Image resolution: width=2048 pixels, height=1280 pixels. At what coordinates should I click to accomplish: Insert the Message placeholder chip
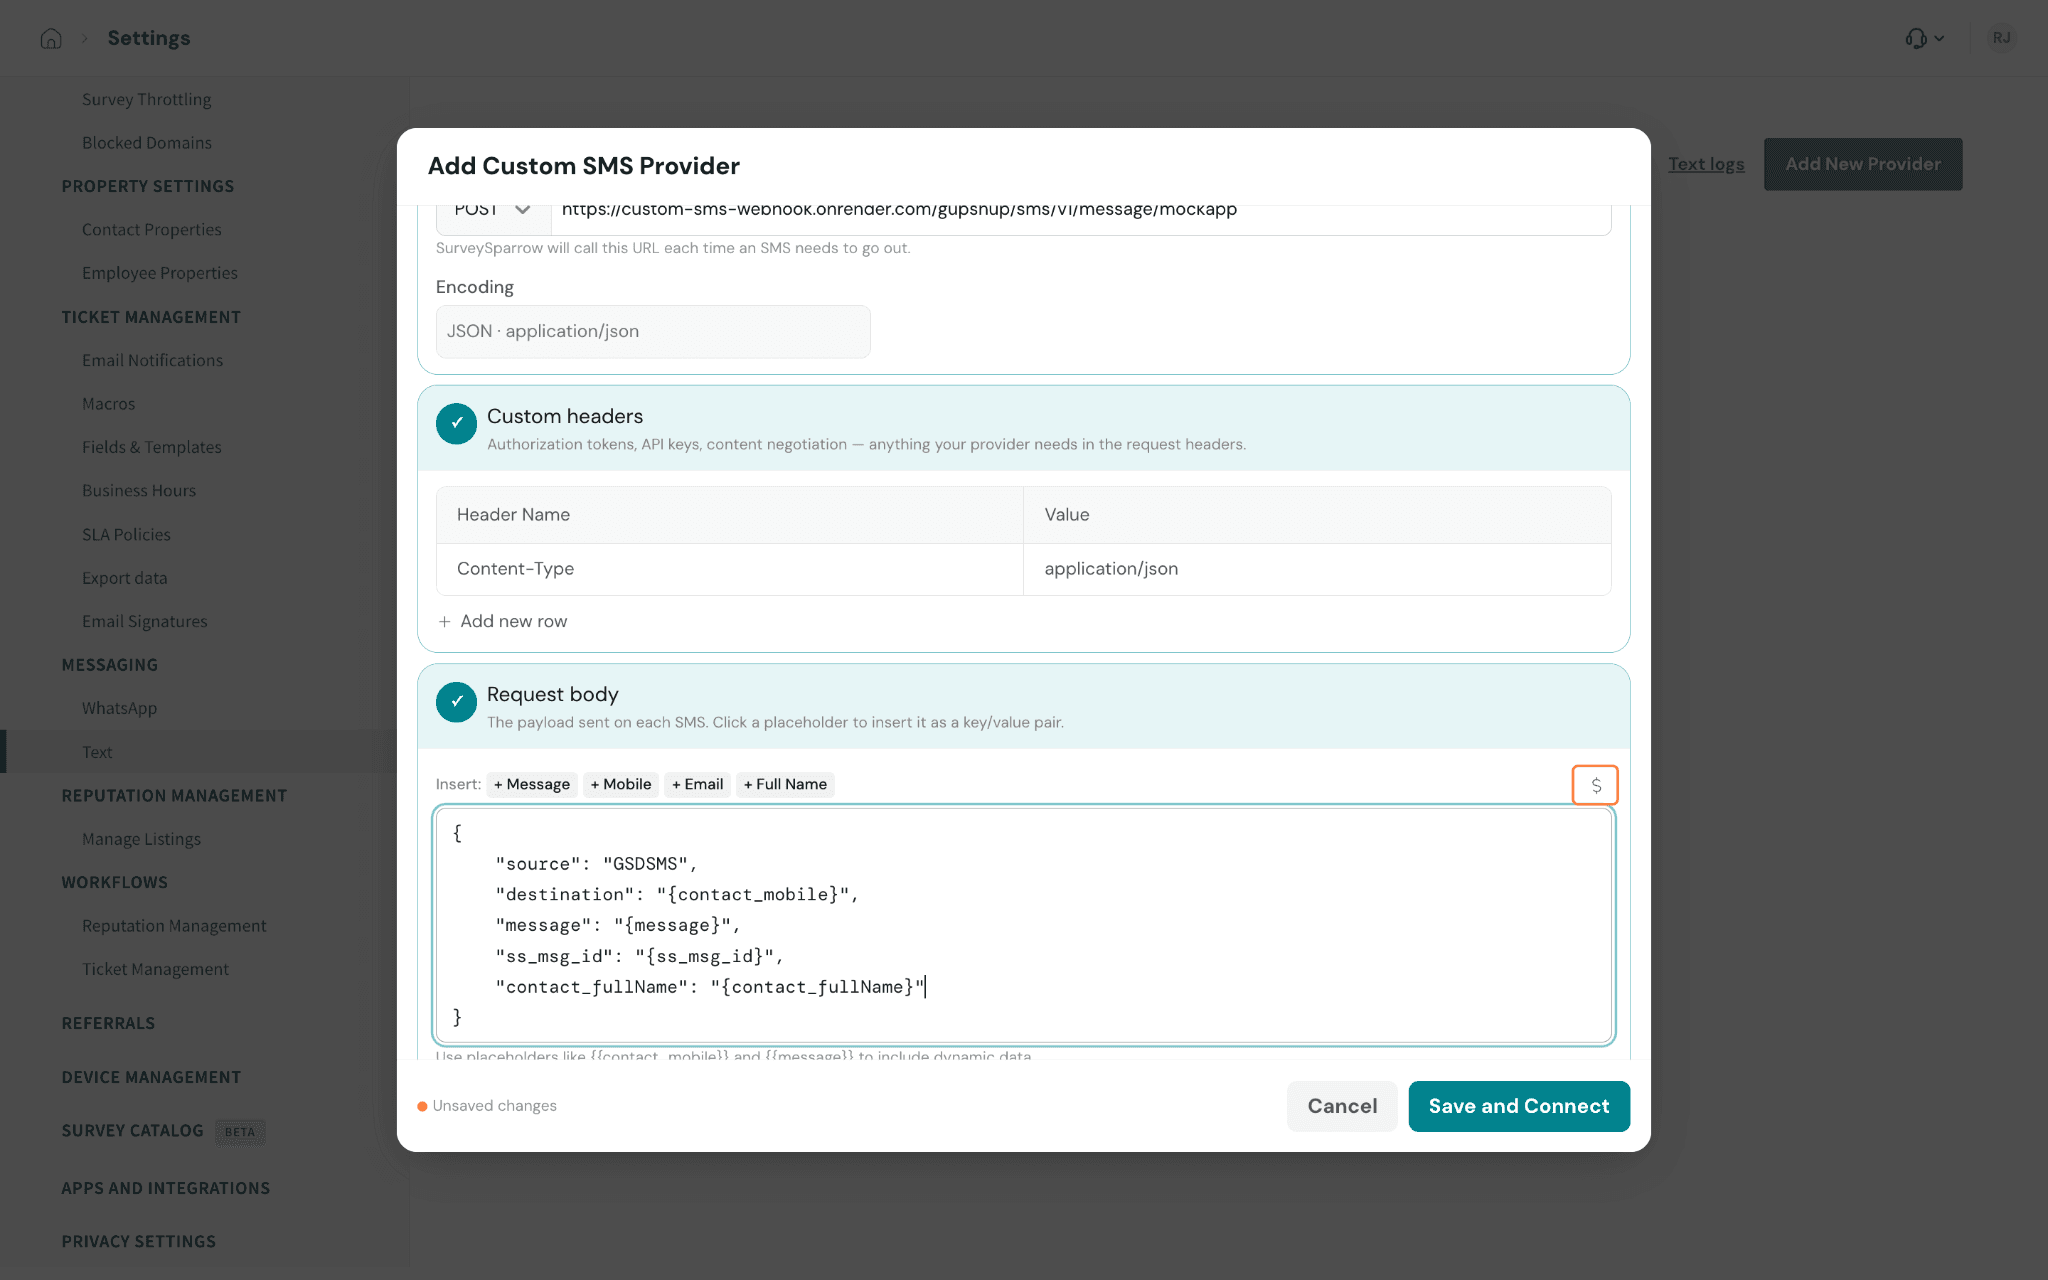click(x=532, y=784)
